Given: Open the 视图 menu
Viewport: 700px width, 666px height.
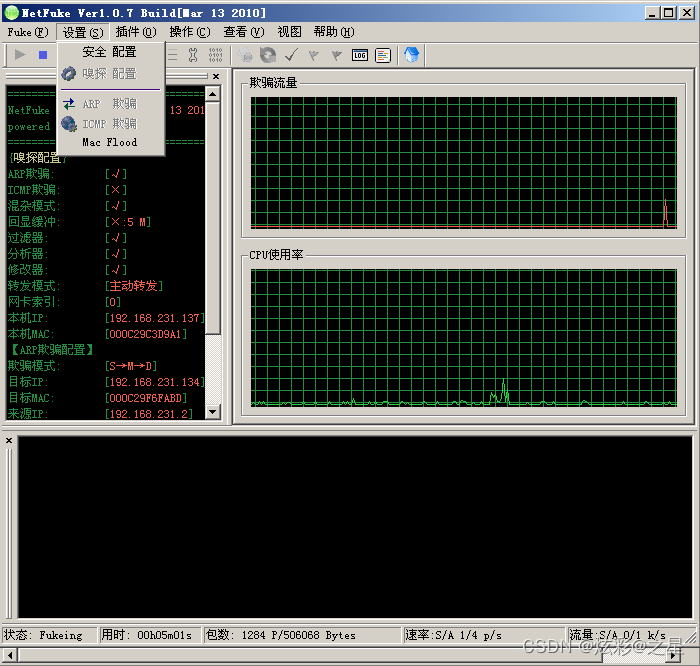Looking at the screenshot, I should click(x=289, y=32).
